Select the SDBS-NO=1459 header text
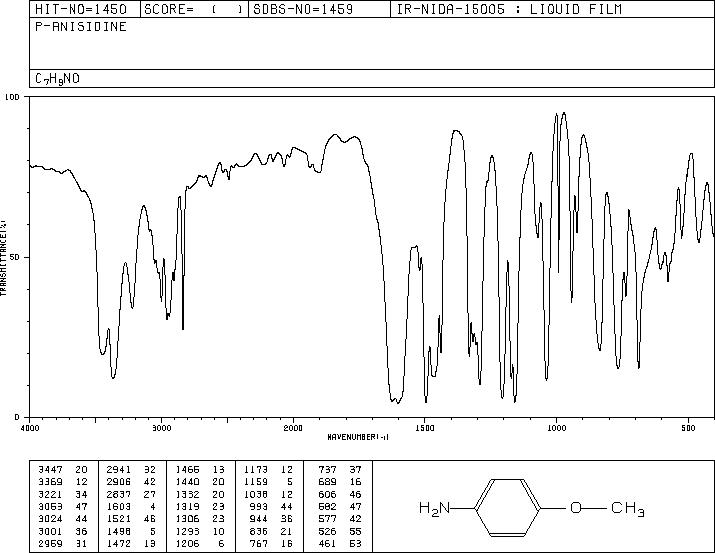 pyautogui.click(x=303, y=9)
